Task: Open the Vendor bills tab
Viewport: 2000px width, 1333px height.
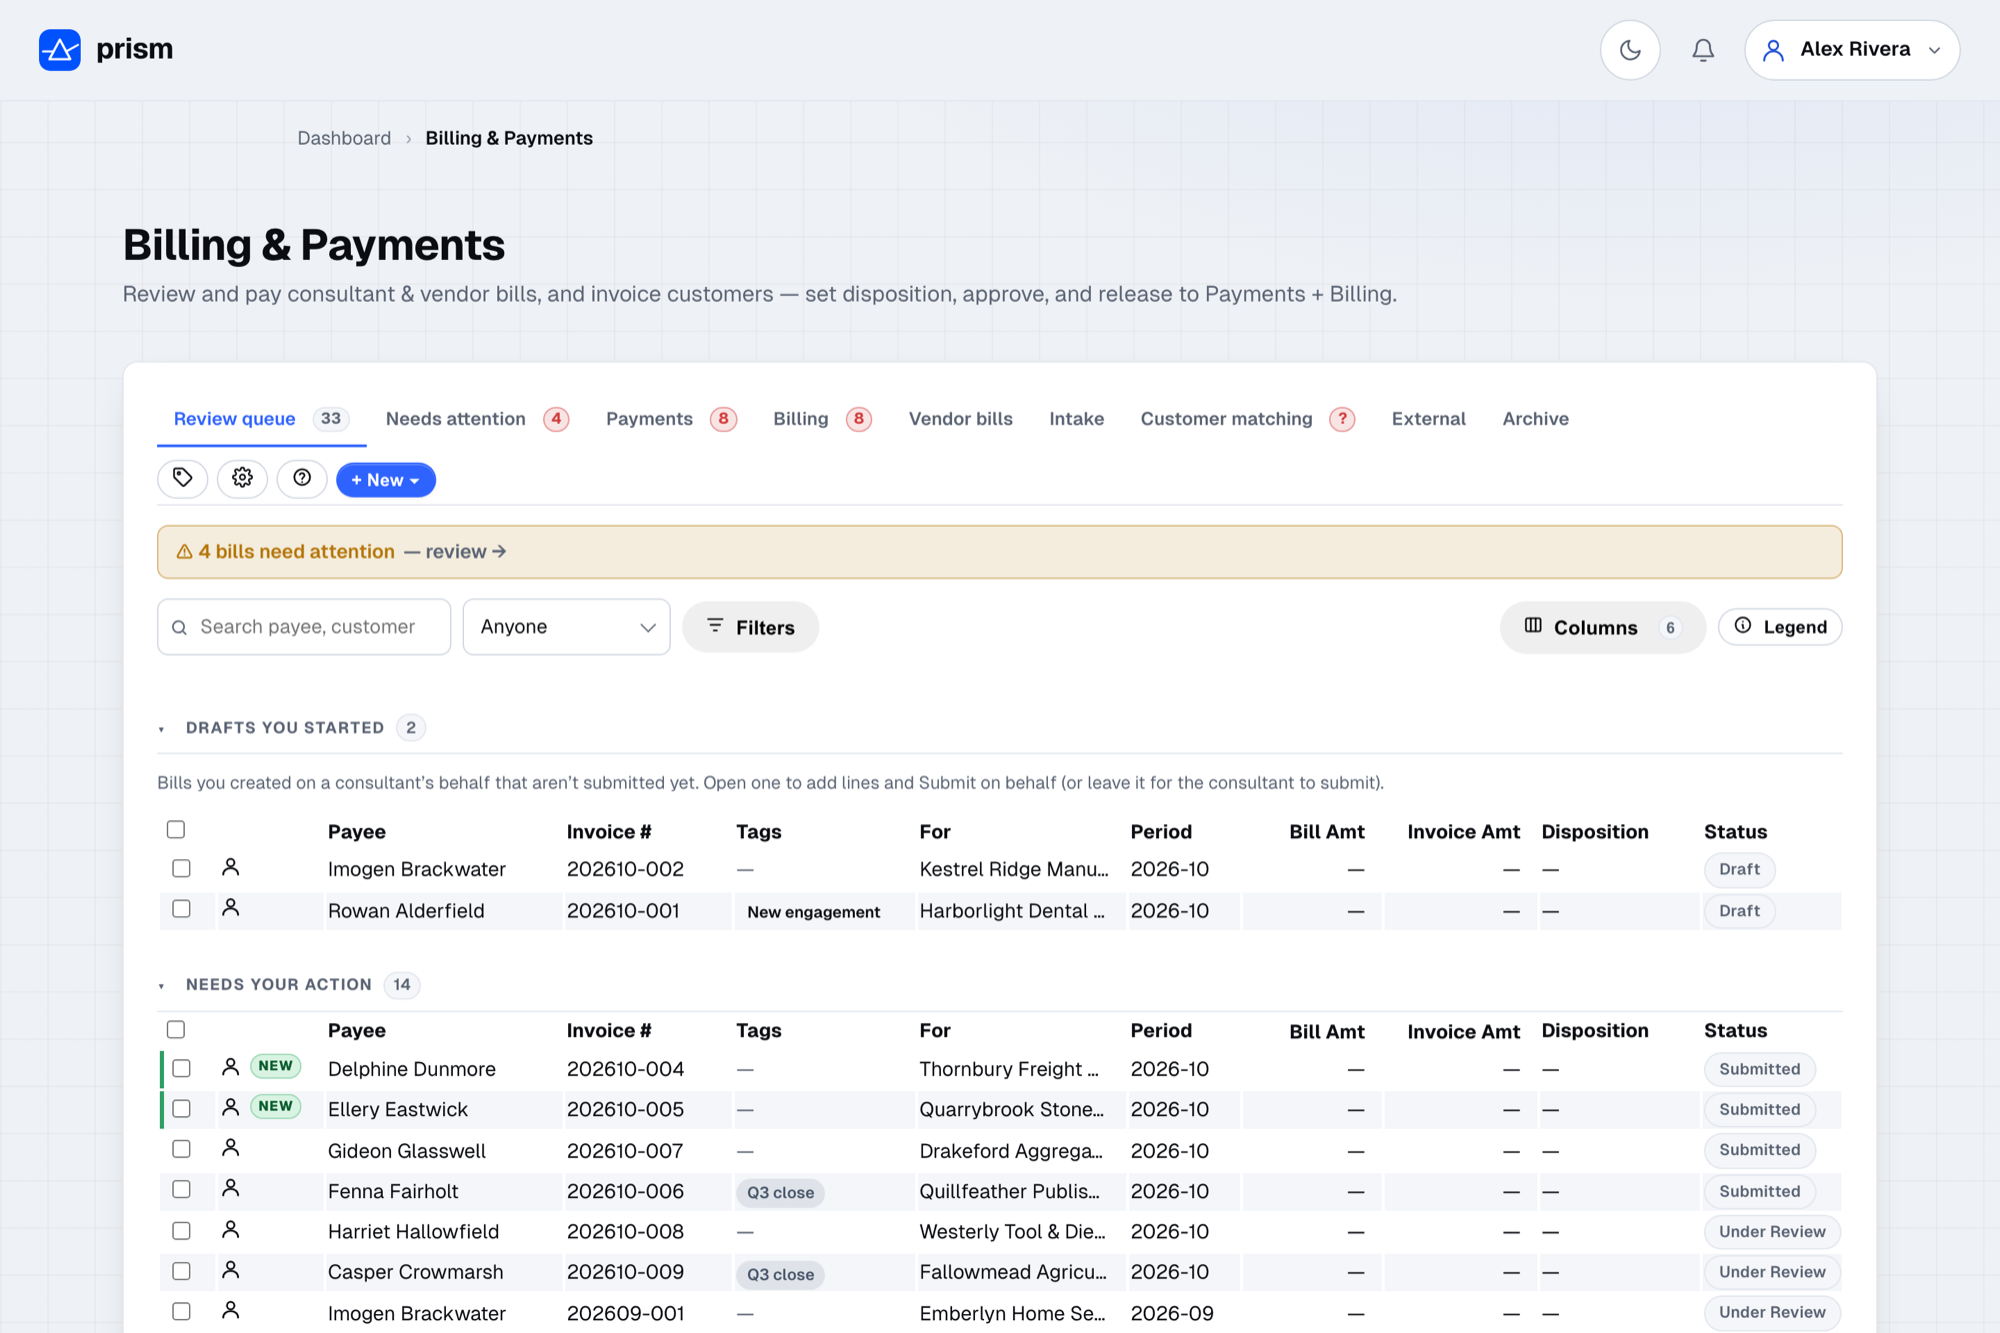Action: (x=960, y=419)
